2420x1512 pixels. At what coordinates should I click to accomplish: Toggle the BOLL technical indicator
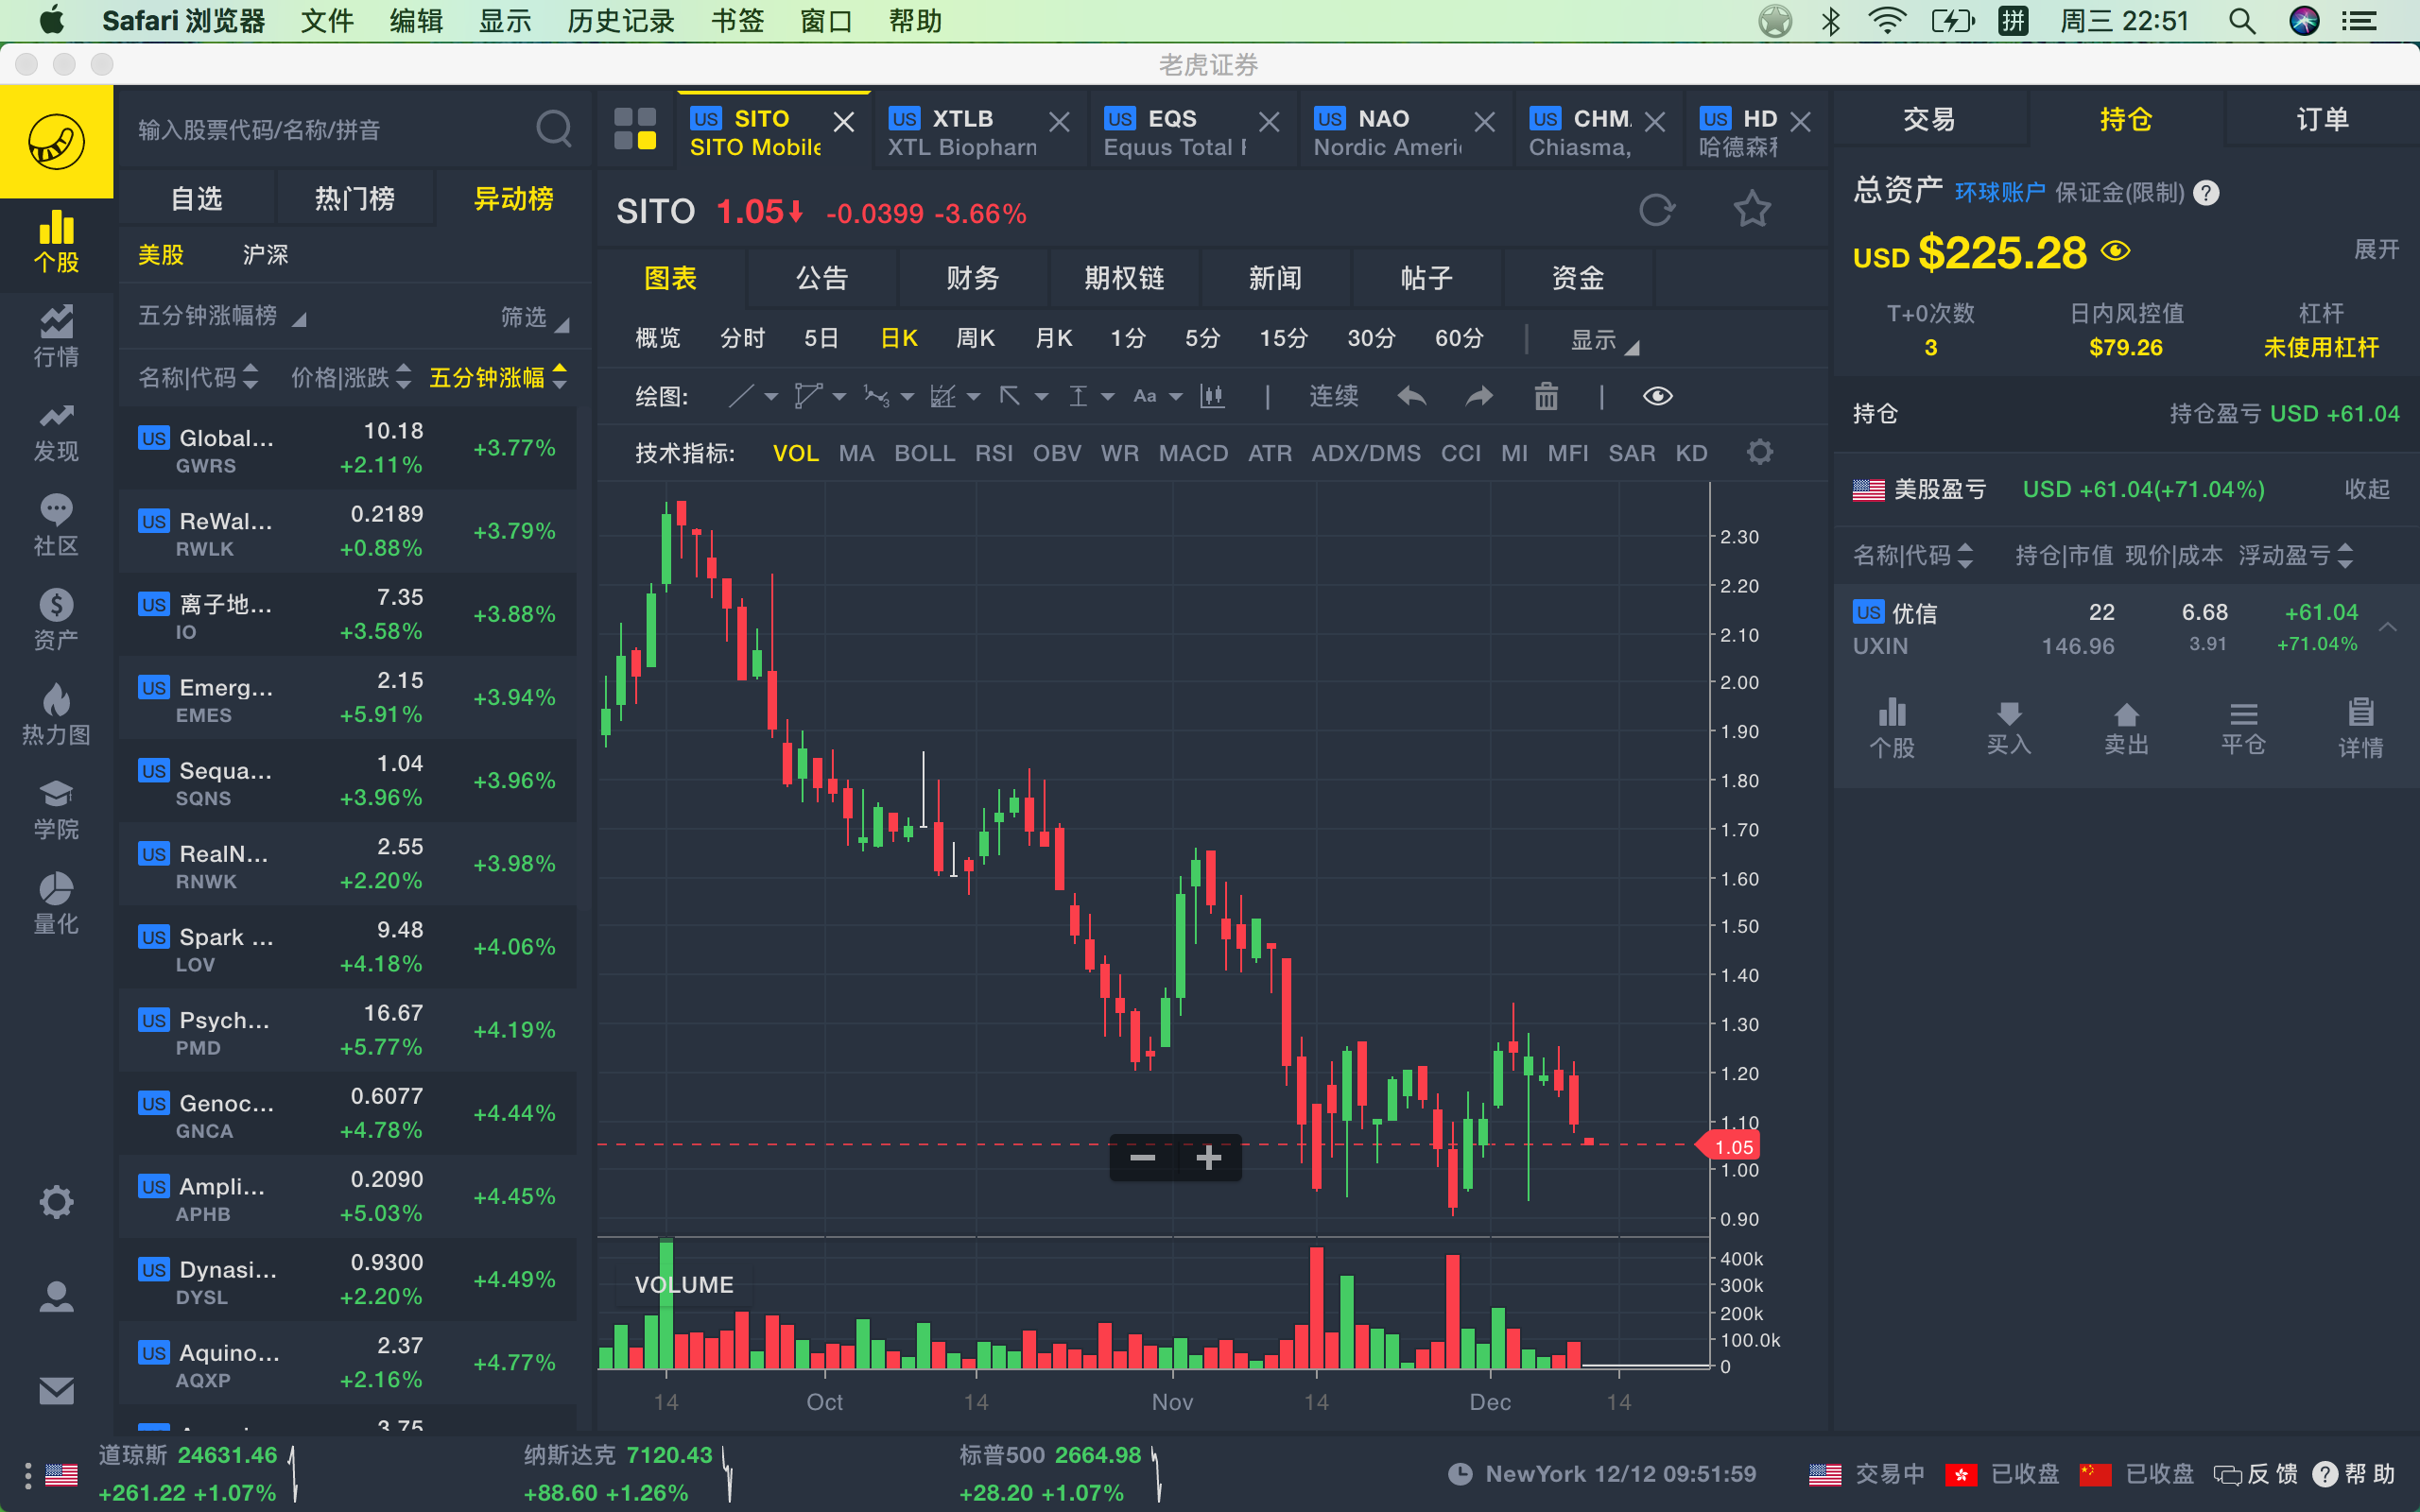click(924, 453)
